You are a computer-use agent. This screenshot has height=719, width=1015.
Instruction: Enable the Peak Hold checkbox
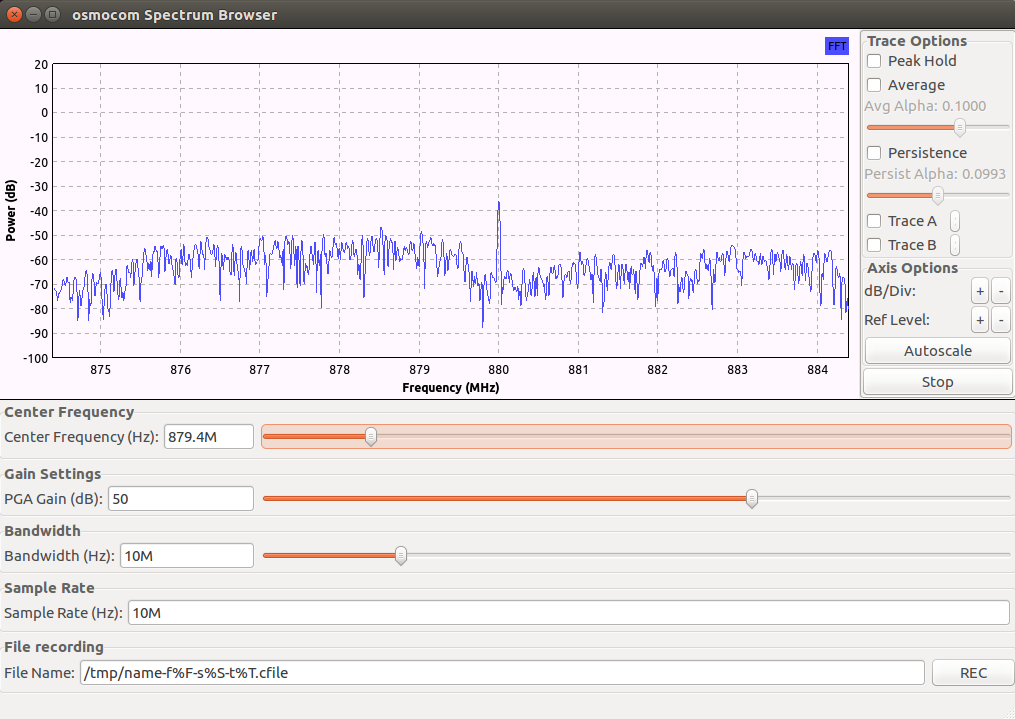pos(874,61)
